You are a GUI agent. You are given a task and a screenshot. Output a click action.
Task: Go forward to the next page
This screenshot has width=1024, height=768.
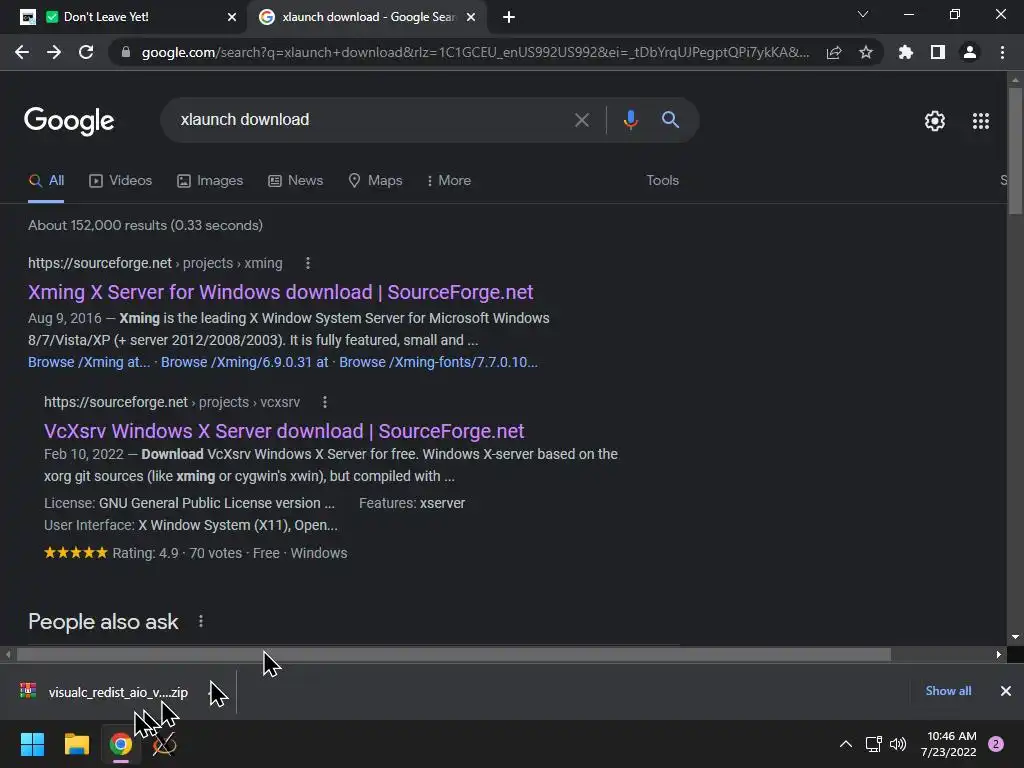click(x=54, y=52)
